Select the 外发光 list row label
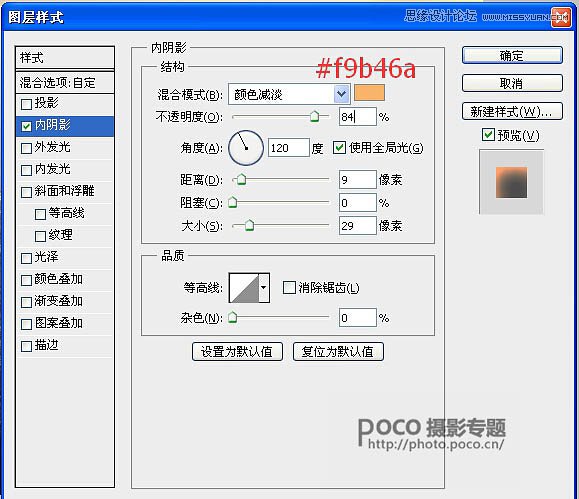Image resolution: width=579 pixels, height=499 pixels. tap(52, 147)
